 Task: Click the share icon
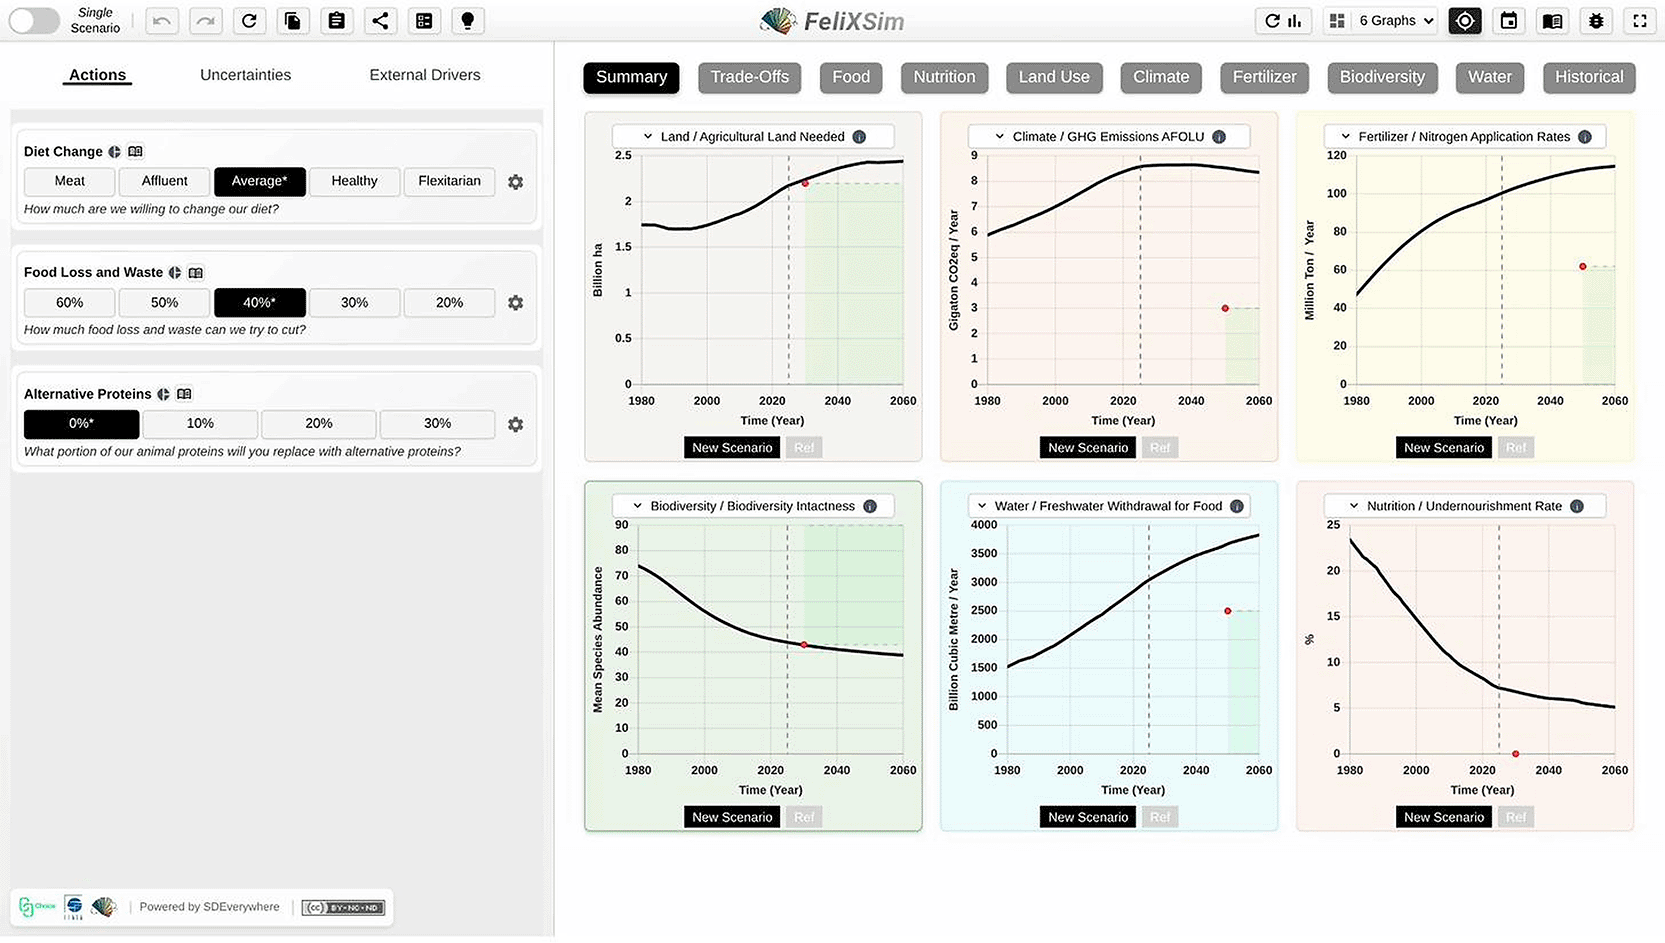[x=381, y=21]
